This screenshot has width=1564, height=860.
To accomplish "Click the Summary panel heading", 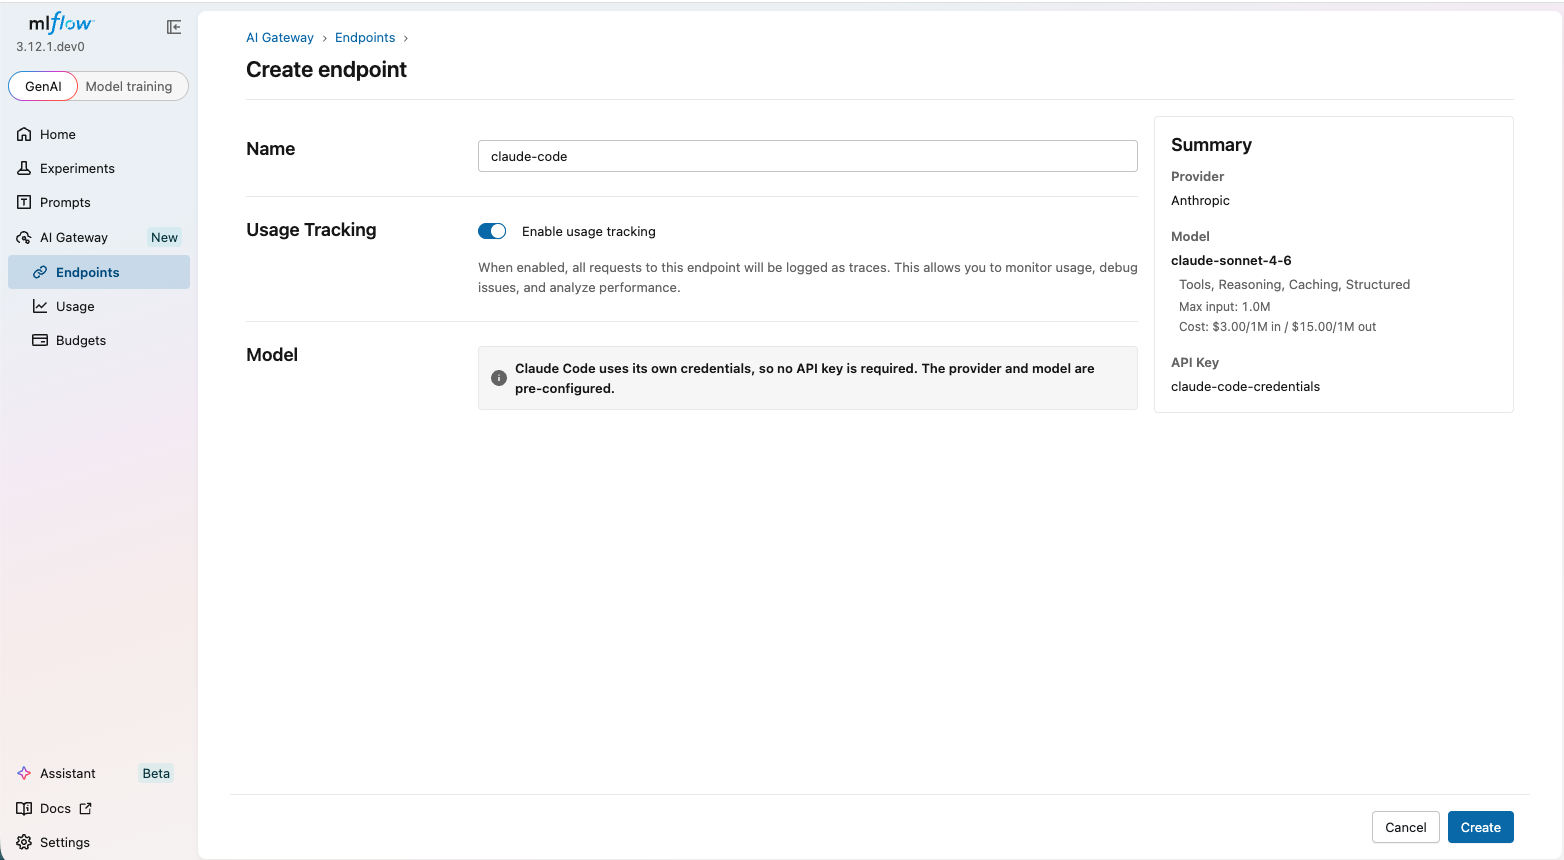I will [x=1211, y=145].
